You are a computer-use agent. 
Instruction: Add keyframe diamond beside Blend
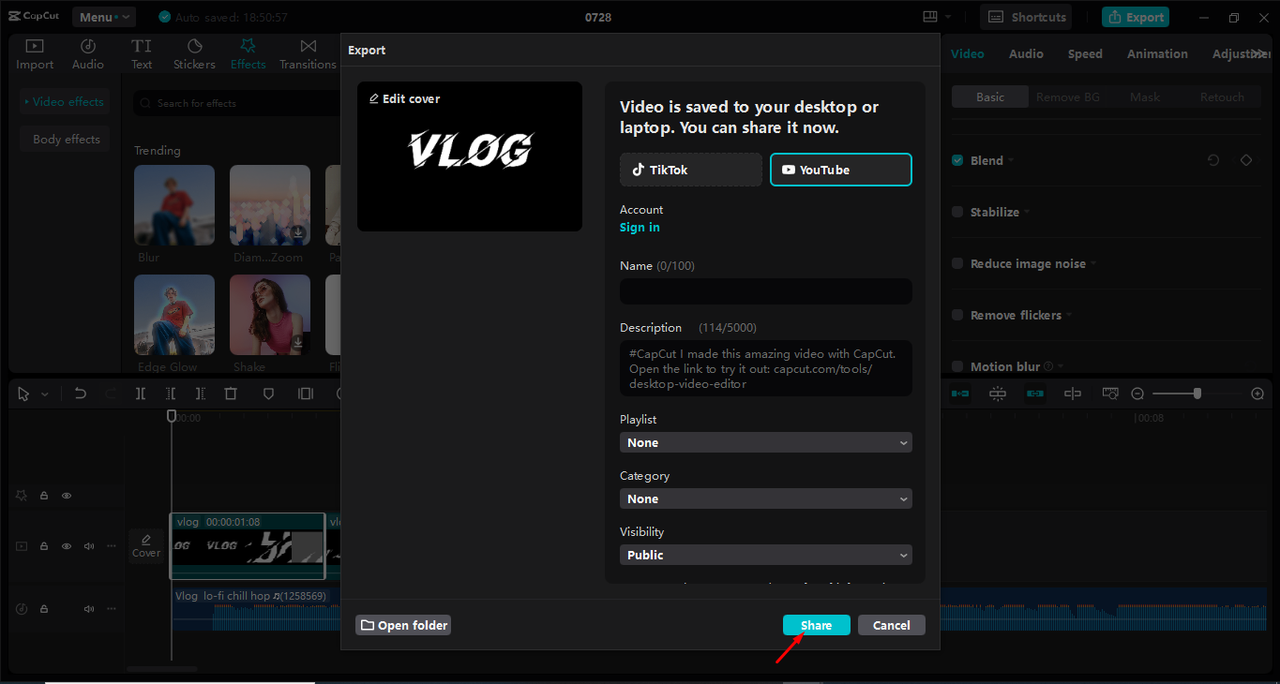(x=1246, y=160)
